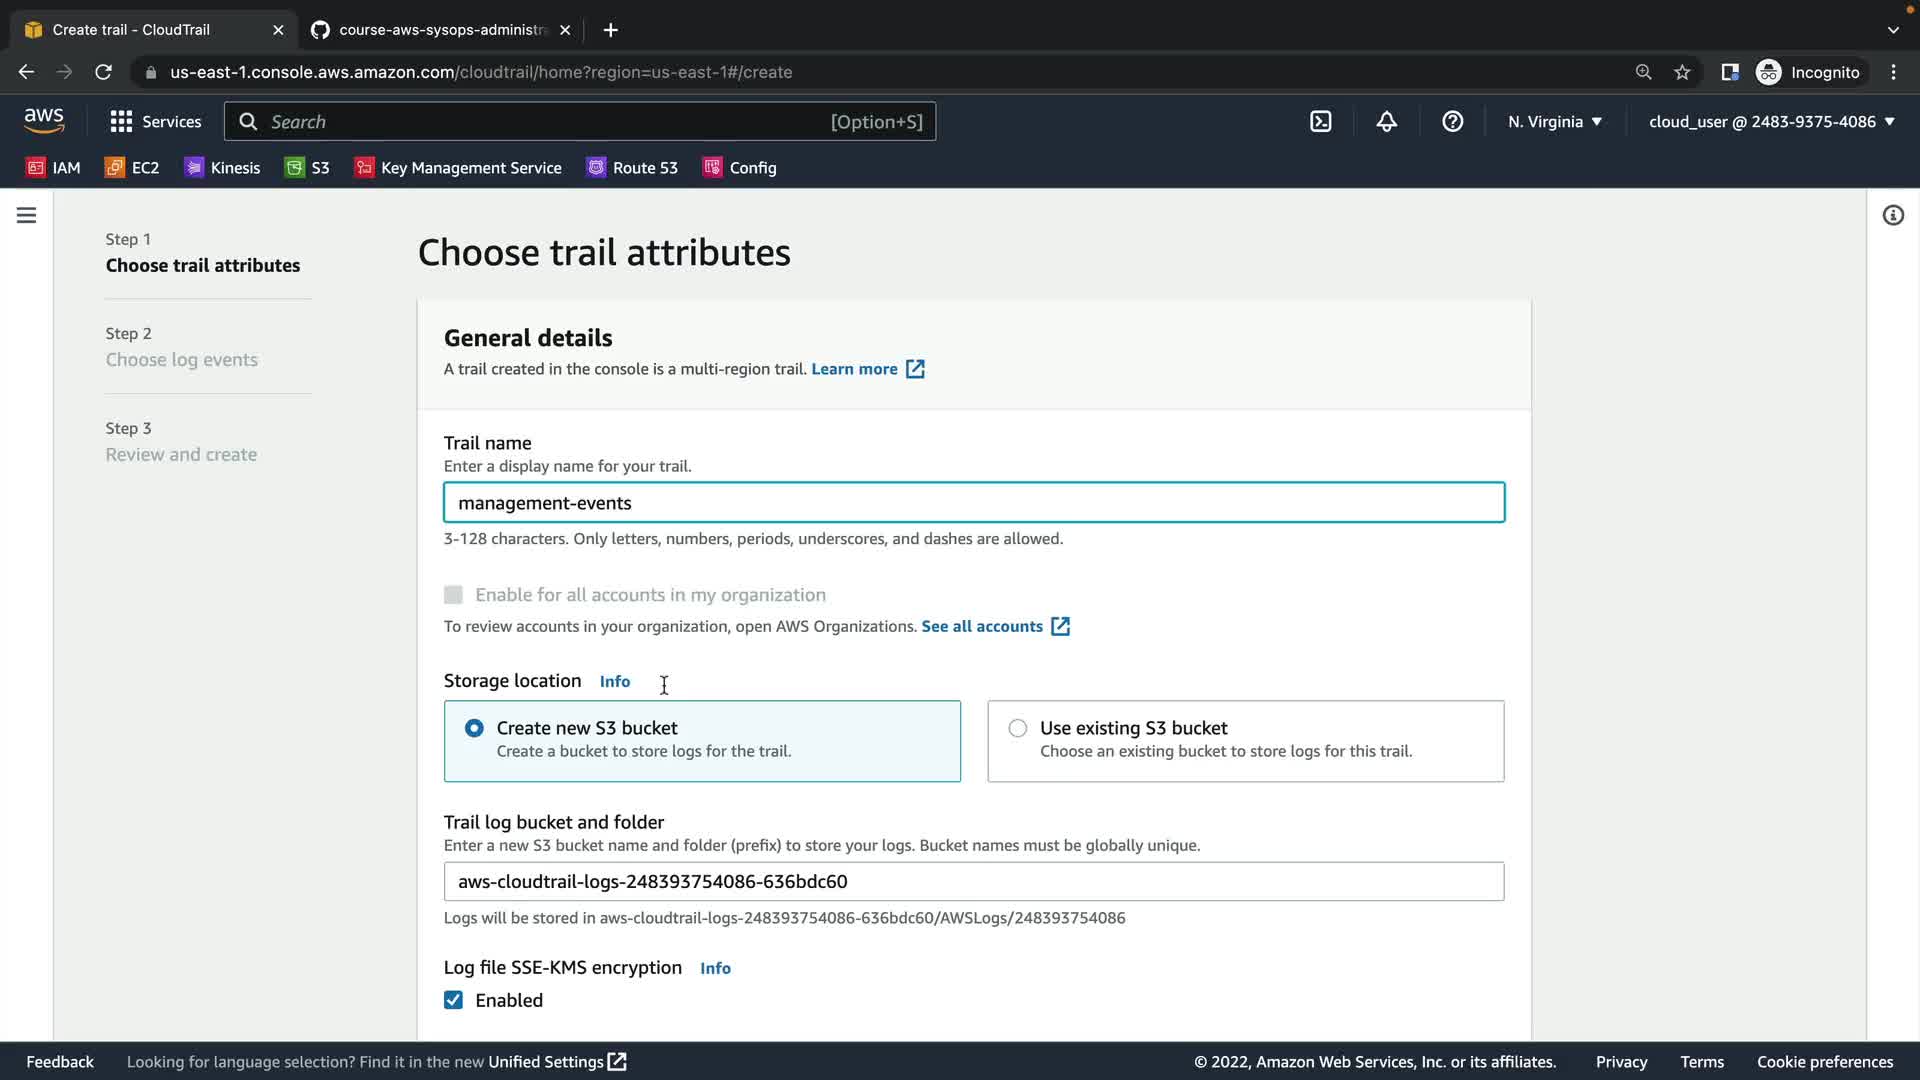
Task: Uncheck SSE-KMS encryption Enabled checkbox
Action: pos(453,1000)
